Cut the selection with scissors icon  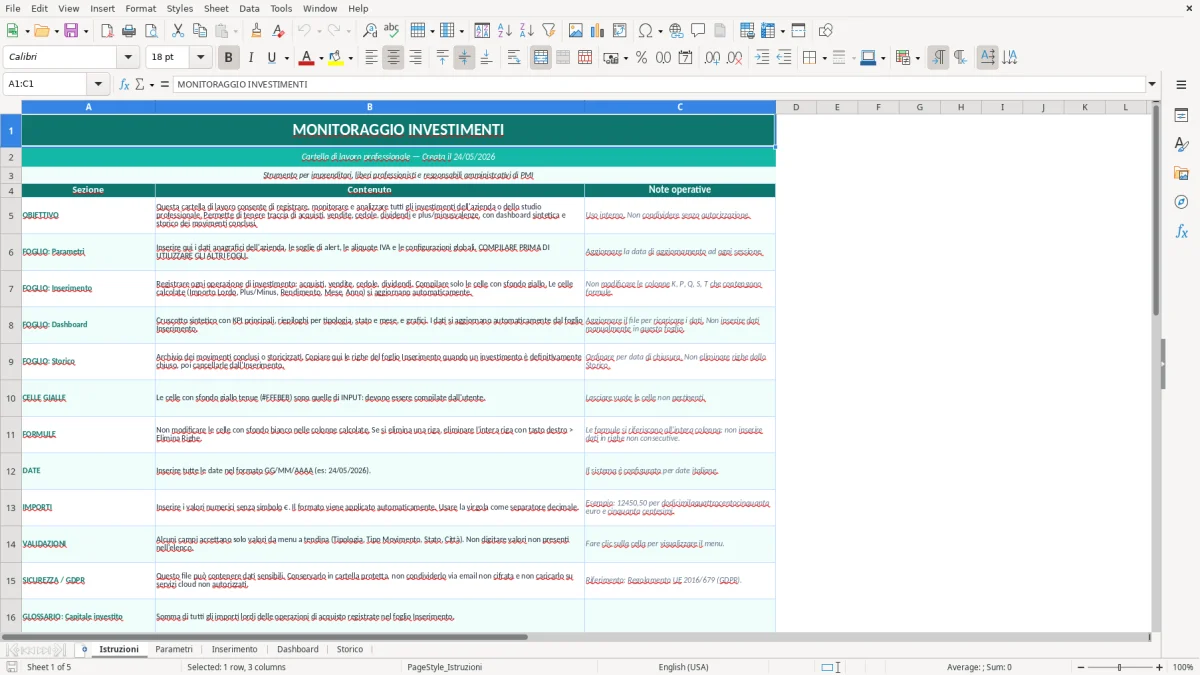pos(177,31)
